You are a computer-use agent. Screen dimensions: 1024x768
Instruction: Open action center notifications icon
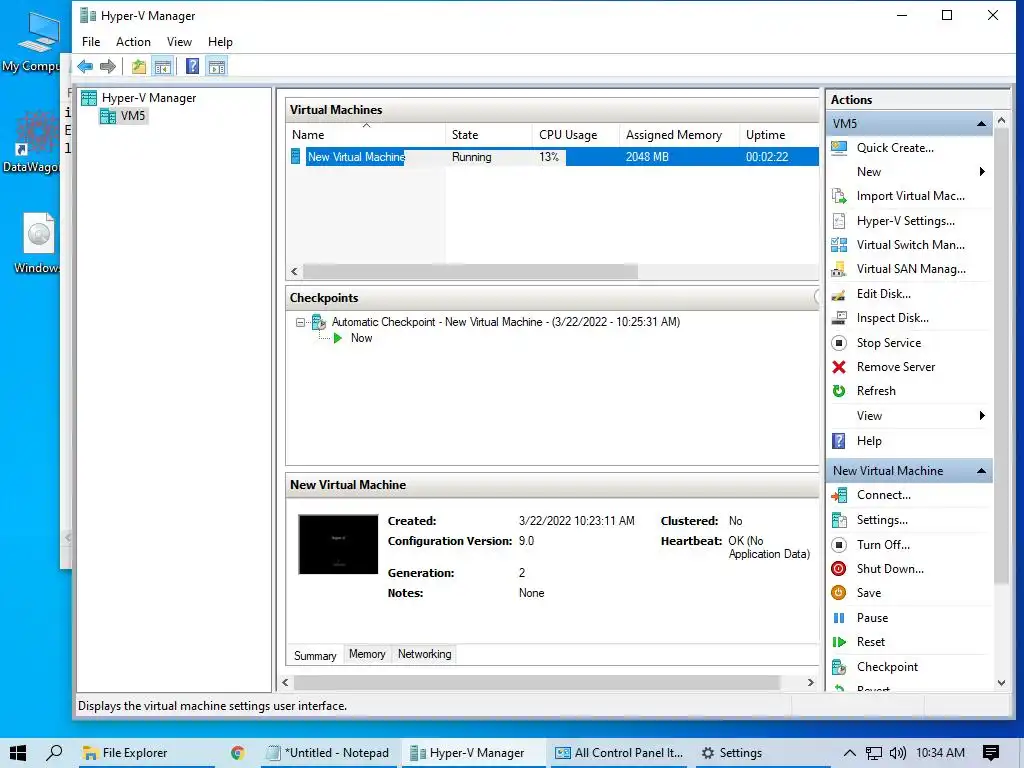point(991,753)
